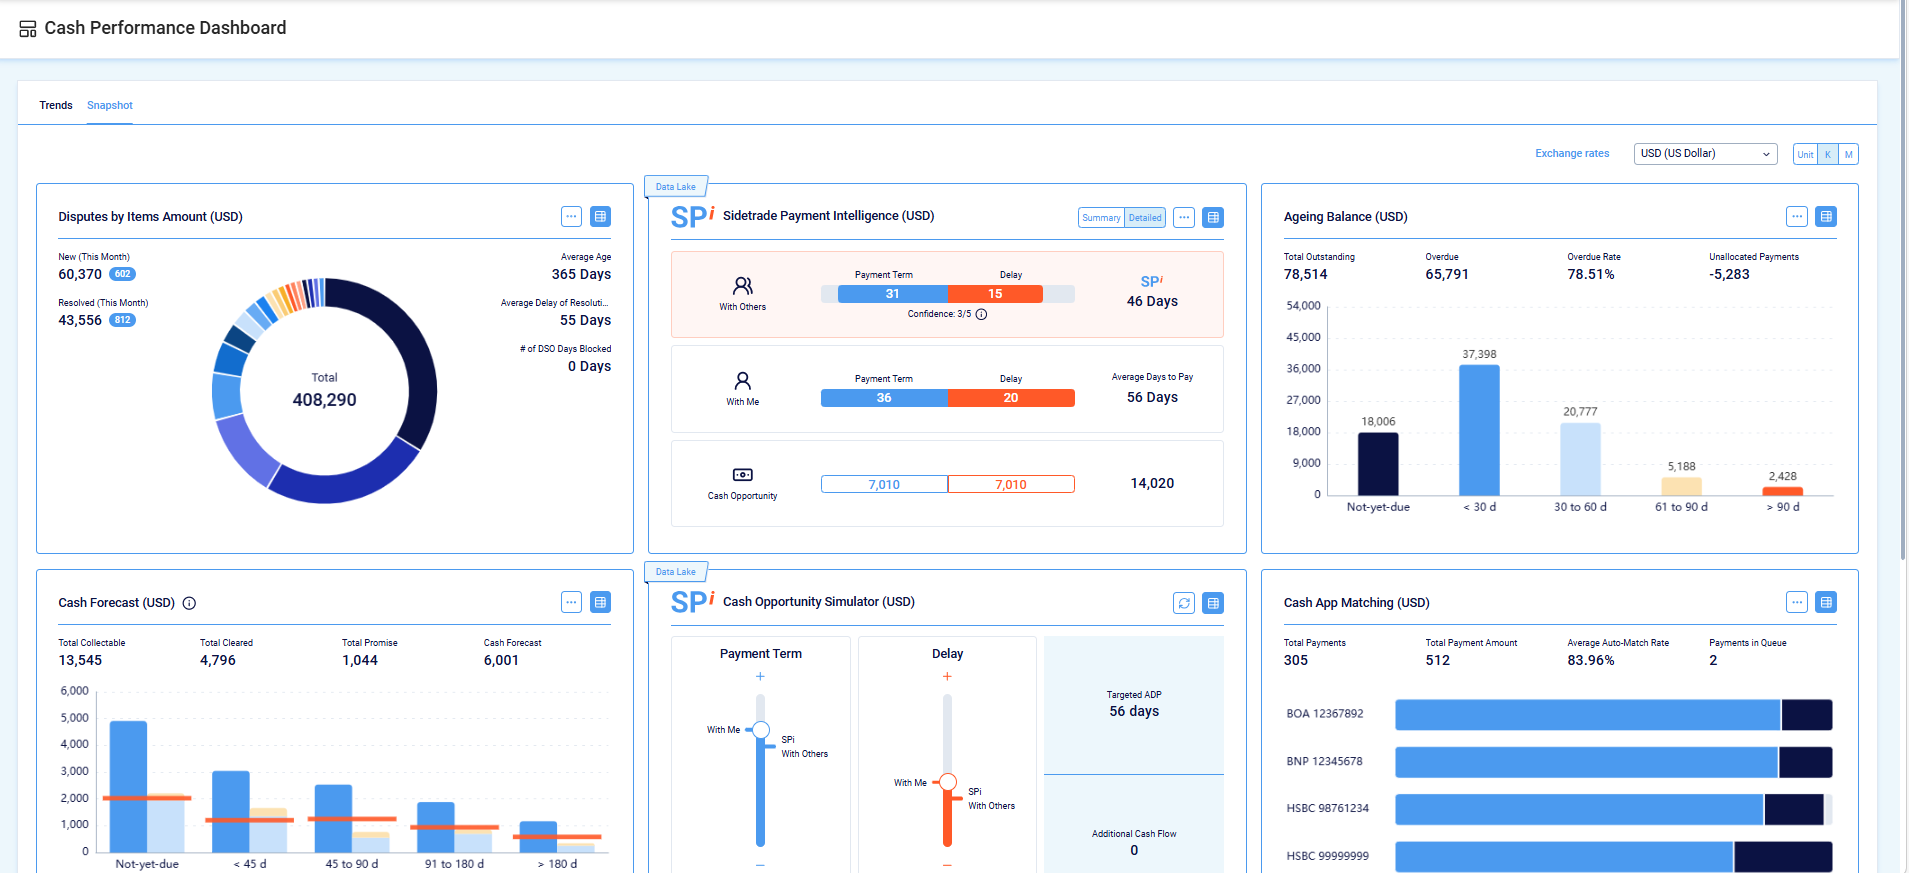This screenshot has width=1909, height=873.
Task: Click the Not-yet-due bar in Ageing Balance
Action: (1378, 464)
